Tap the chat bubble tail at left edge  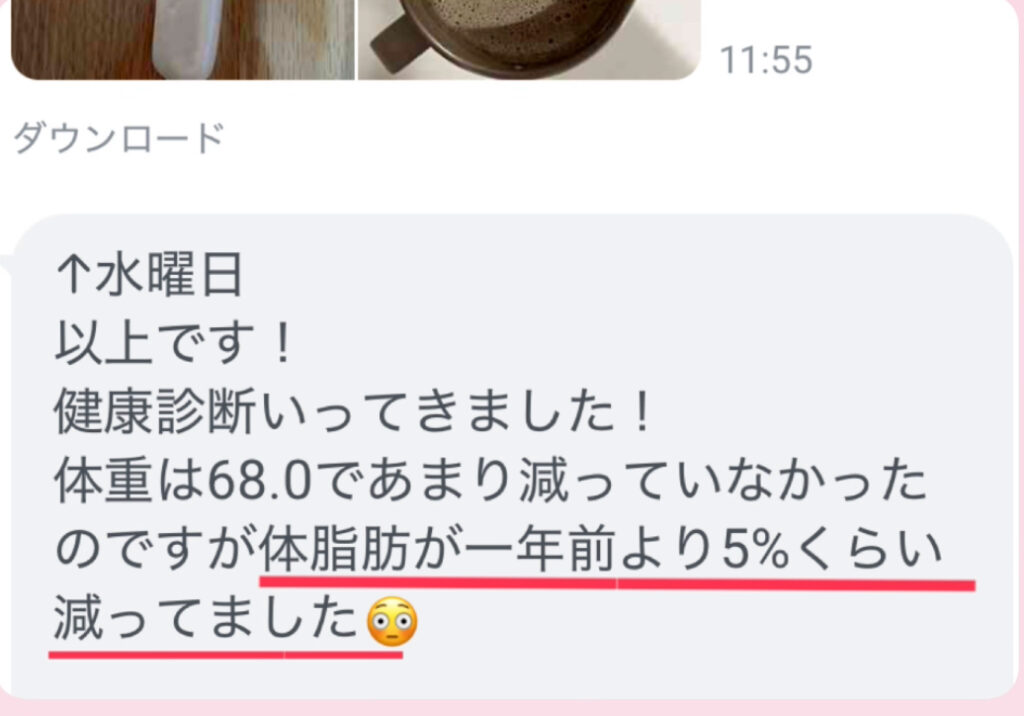(x=6, y=266)
